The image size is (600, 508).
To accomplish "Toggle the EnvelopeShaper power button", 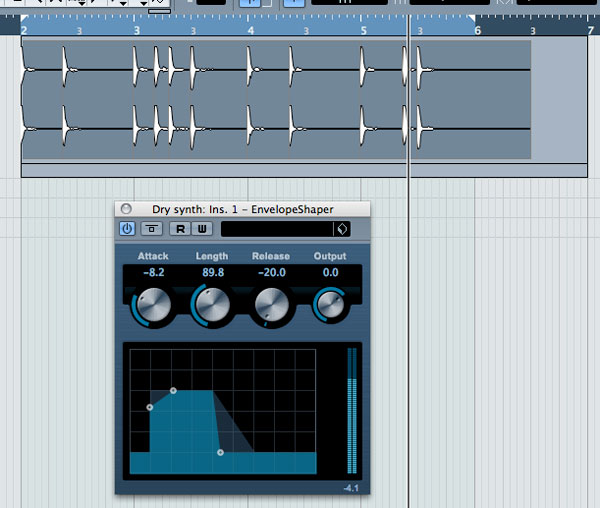I will pos(127,229).
